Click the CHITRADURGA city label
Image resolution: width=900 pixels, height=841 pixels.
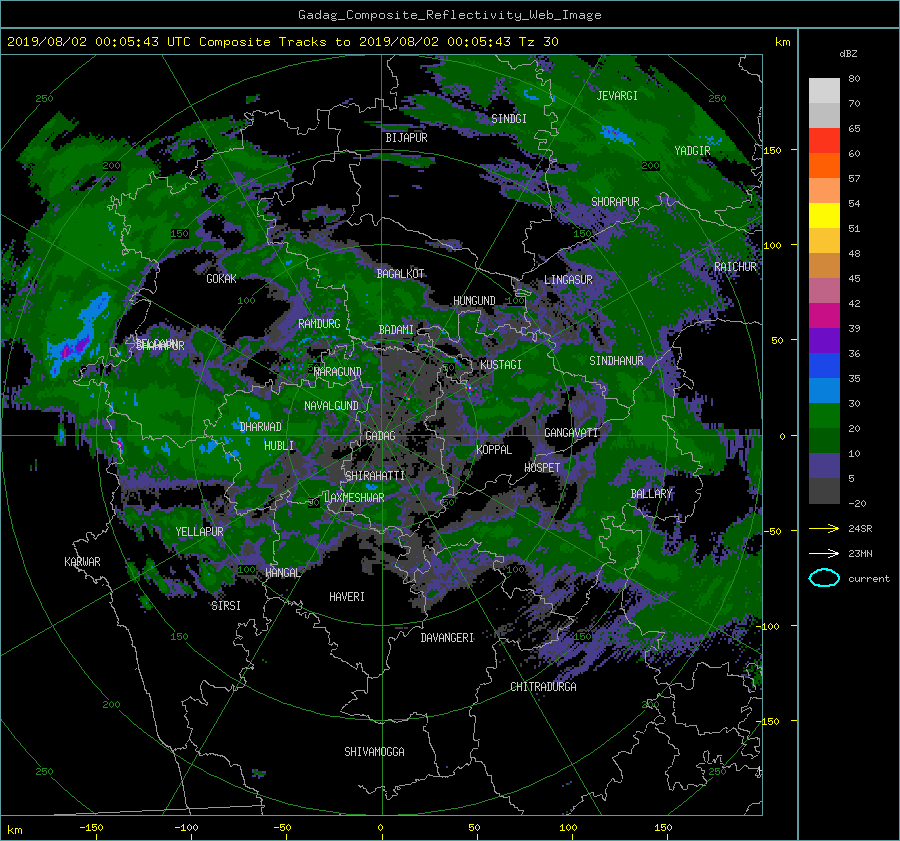coord(543,687)
